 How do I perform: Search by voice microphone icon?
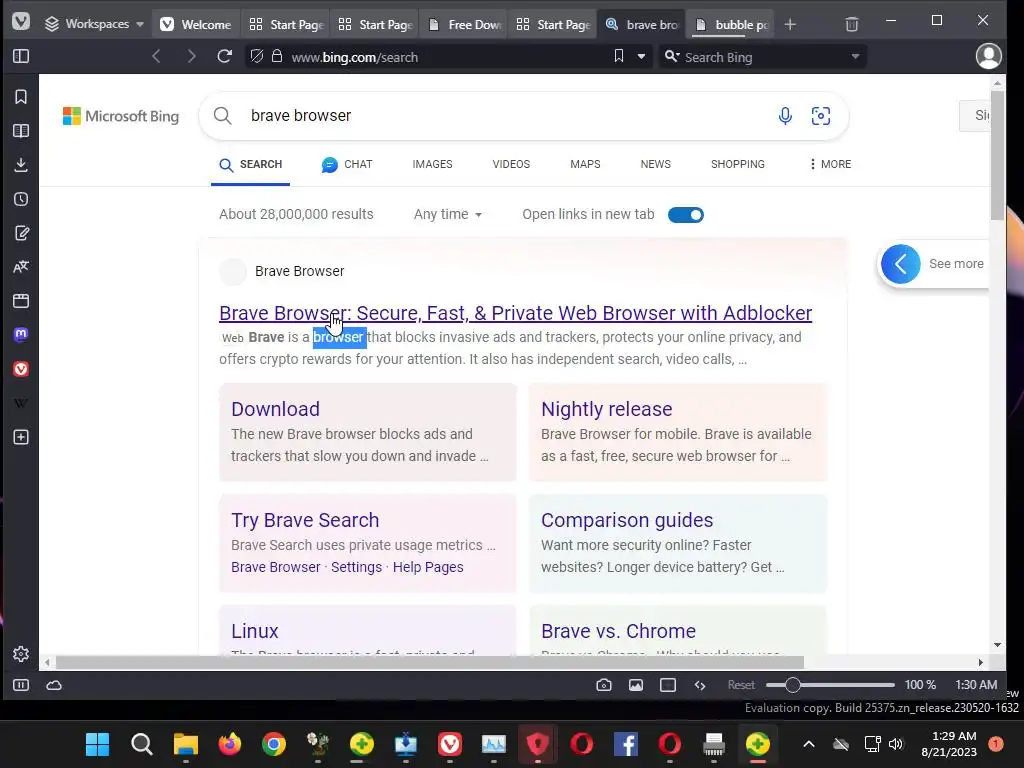pyautogui.click(x=785, y=116)
